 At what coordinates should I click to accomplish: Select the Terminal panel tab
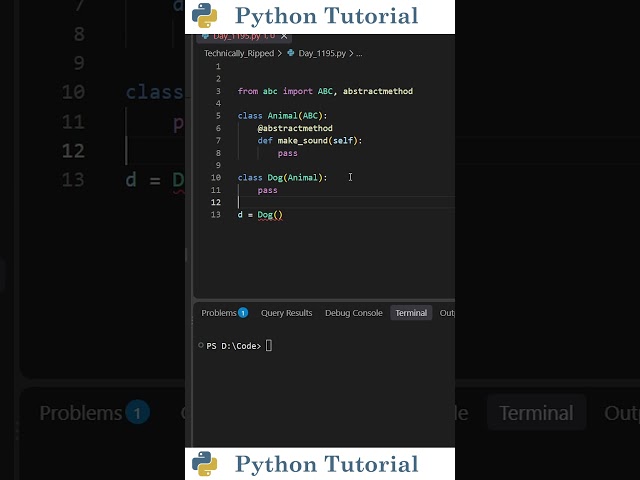click(411, 313)
